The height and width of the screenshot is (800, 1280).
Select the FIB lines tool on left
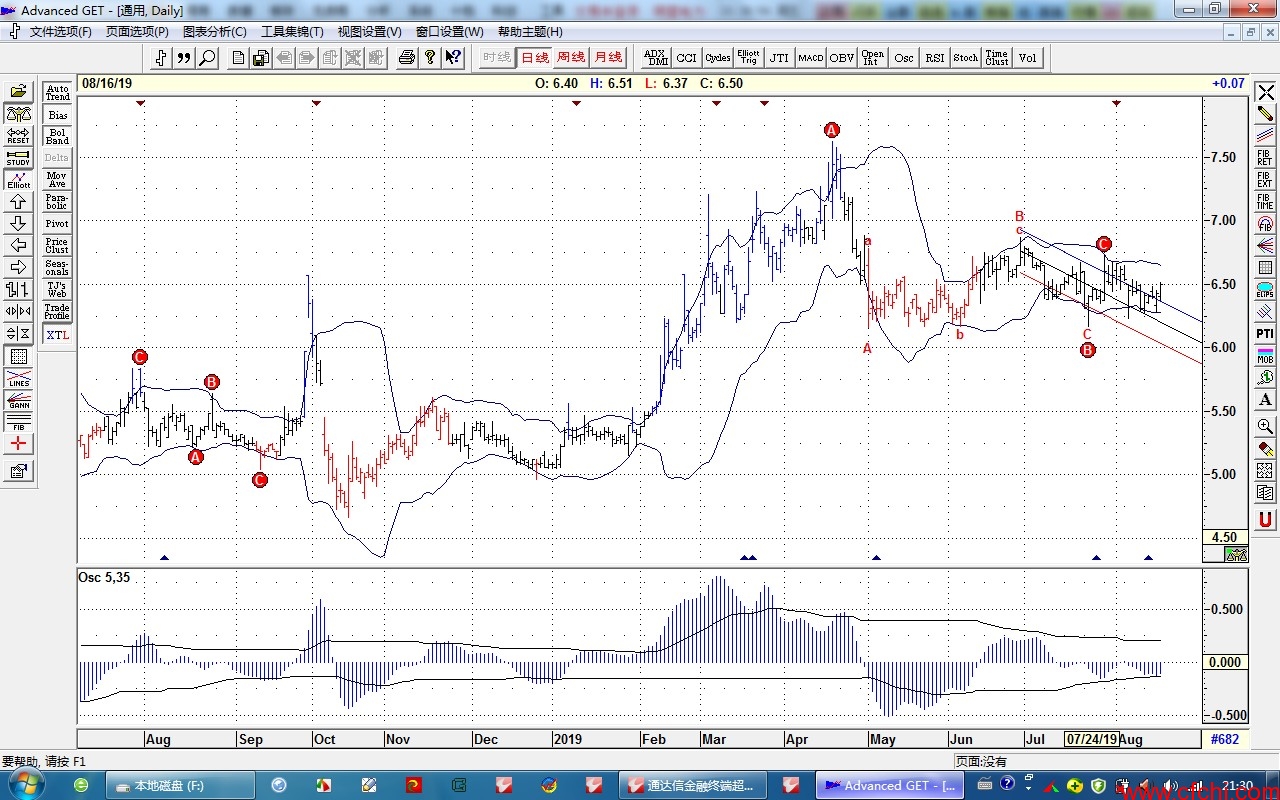18,422
